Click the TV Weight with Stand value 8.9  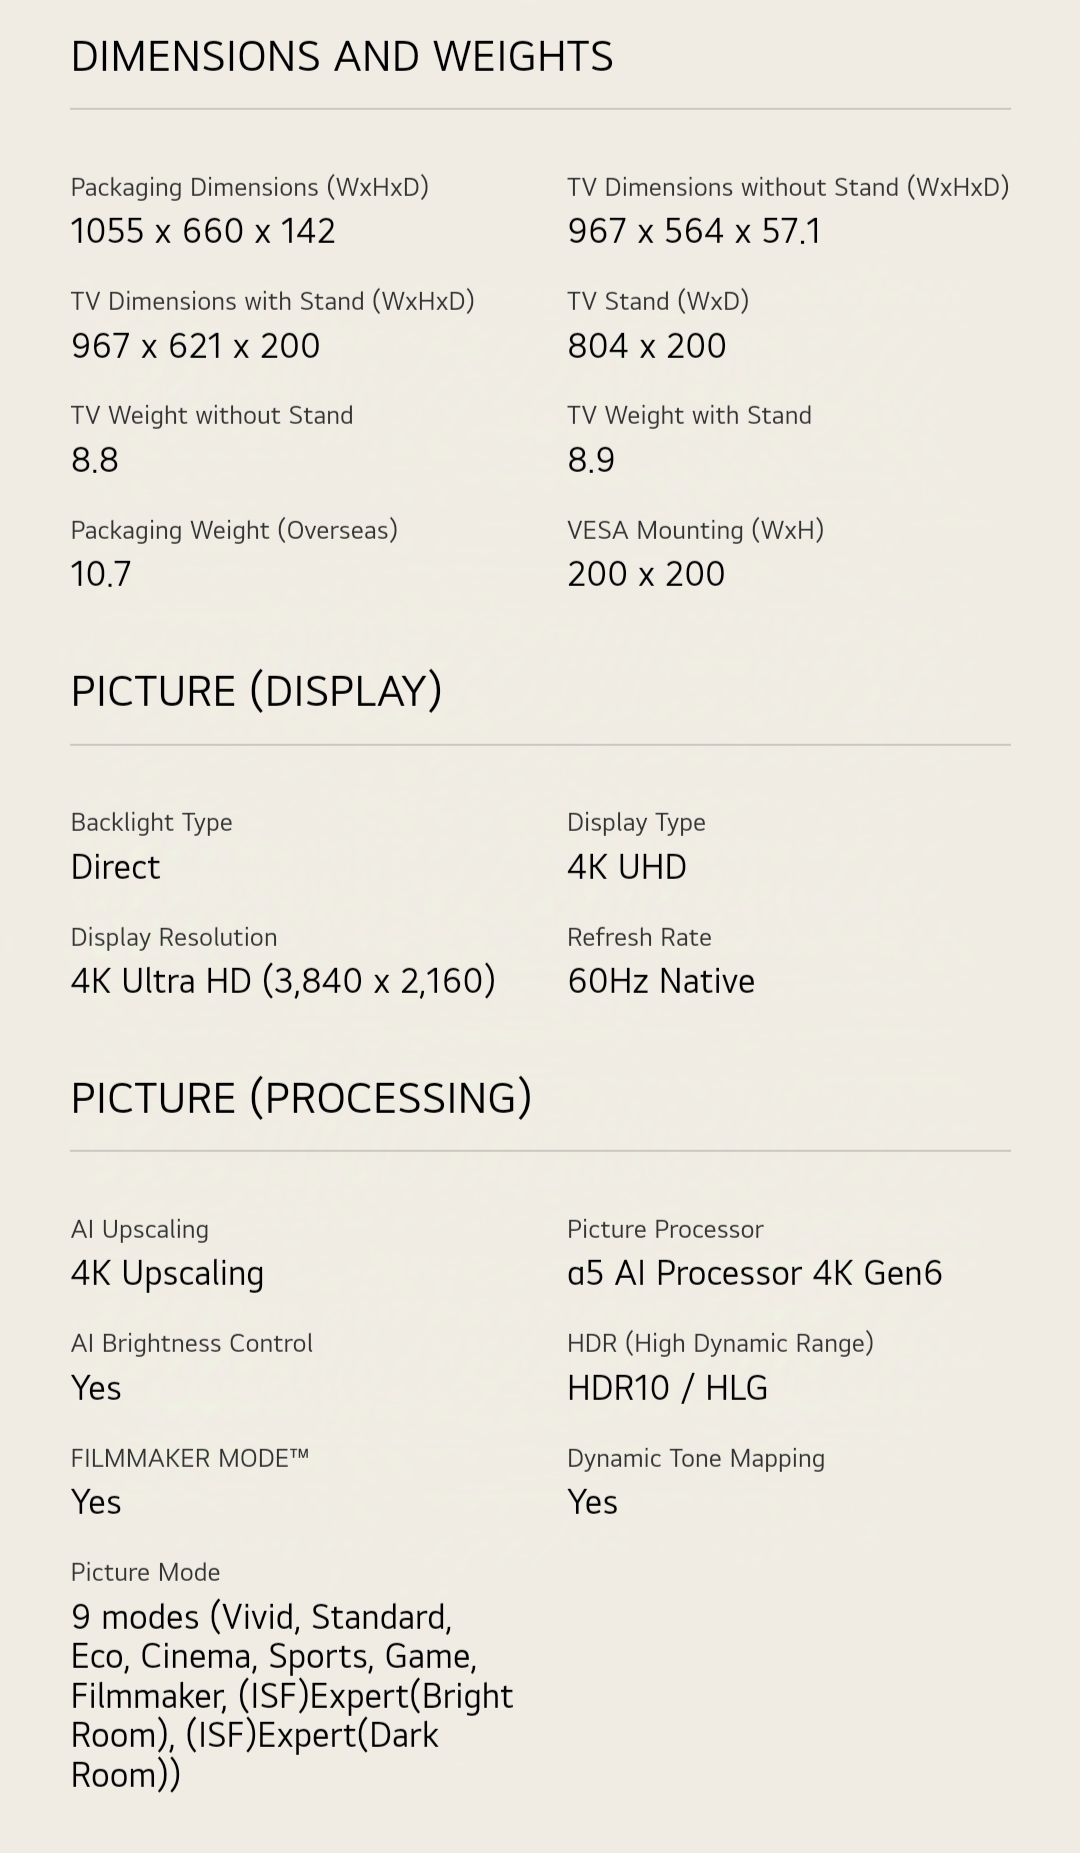(591, 460)
